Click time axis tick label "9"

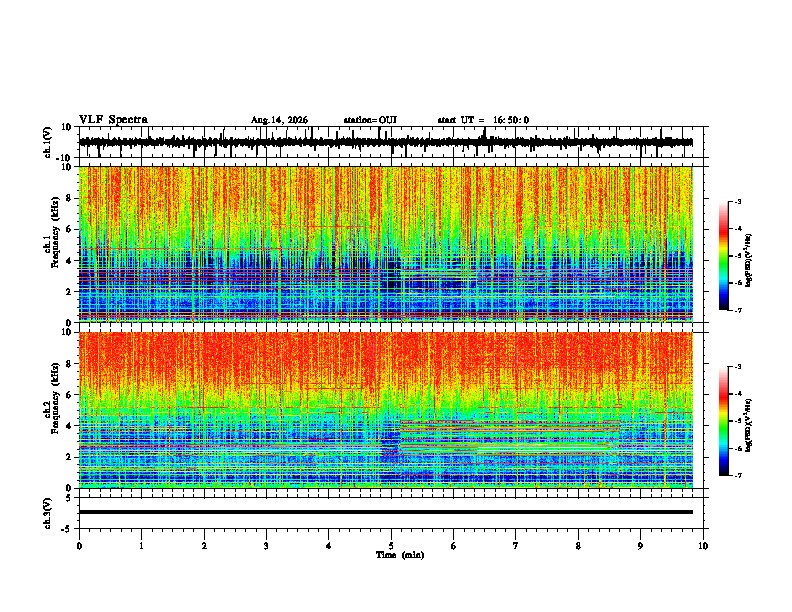640,546
